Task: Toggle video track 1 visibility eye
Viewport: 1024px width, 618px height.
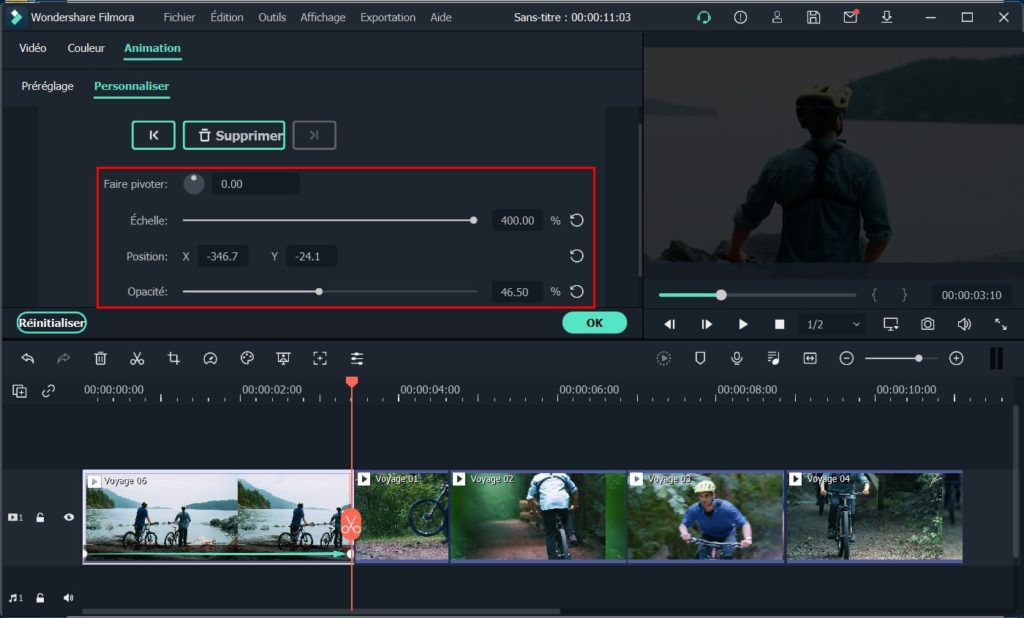Action: pos(69,517)
